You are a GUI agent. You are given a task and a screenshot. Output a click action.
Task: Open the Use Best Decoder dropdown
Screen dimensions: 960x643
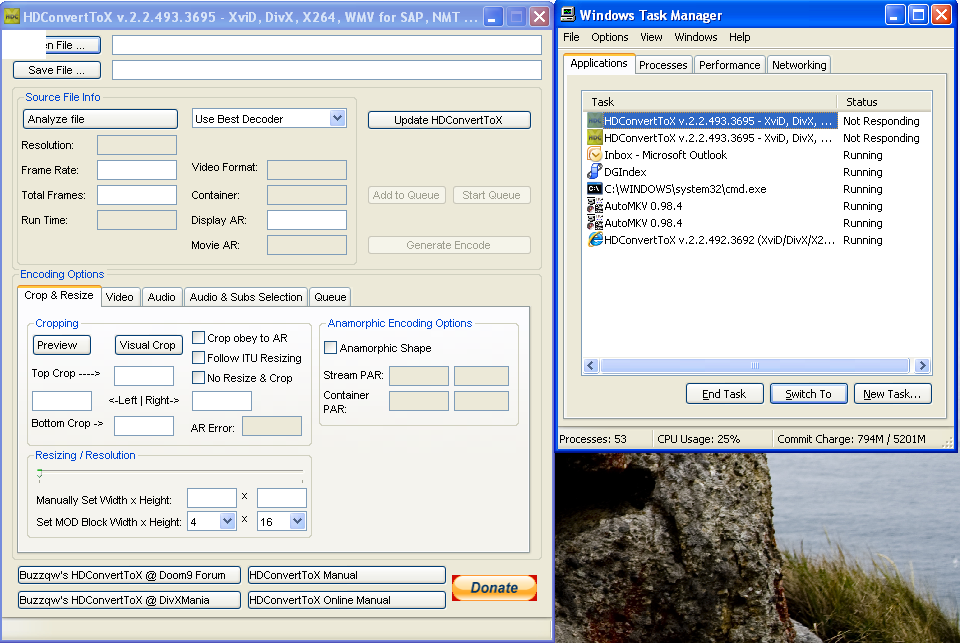tap(337, 118)
